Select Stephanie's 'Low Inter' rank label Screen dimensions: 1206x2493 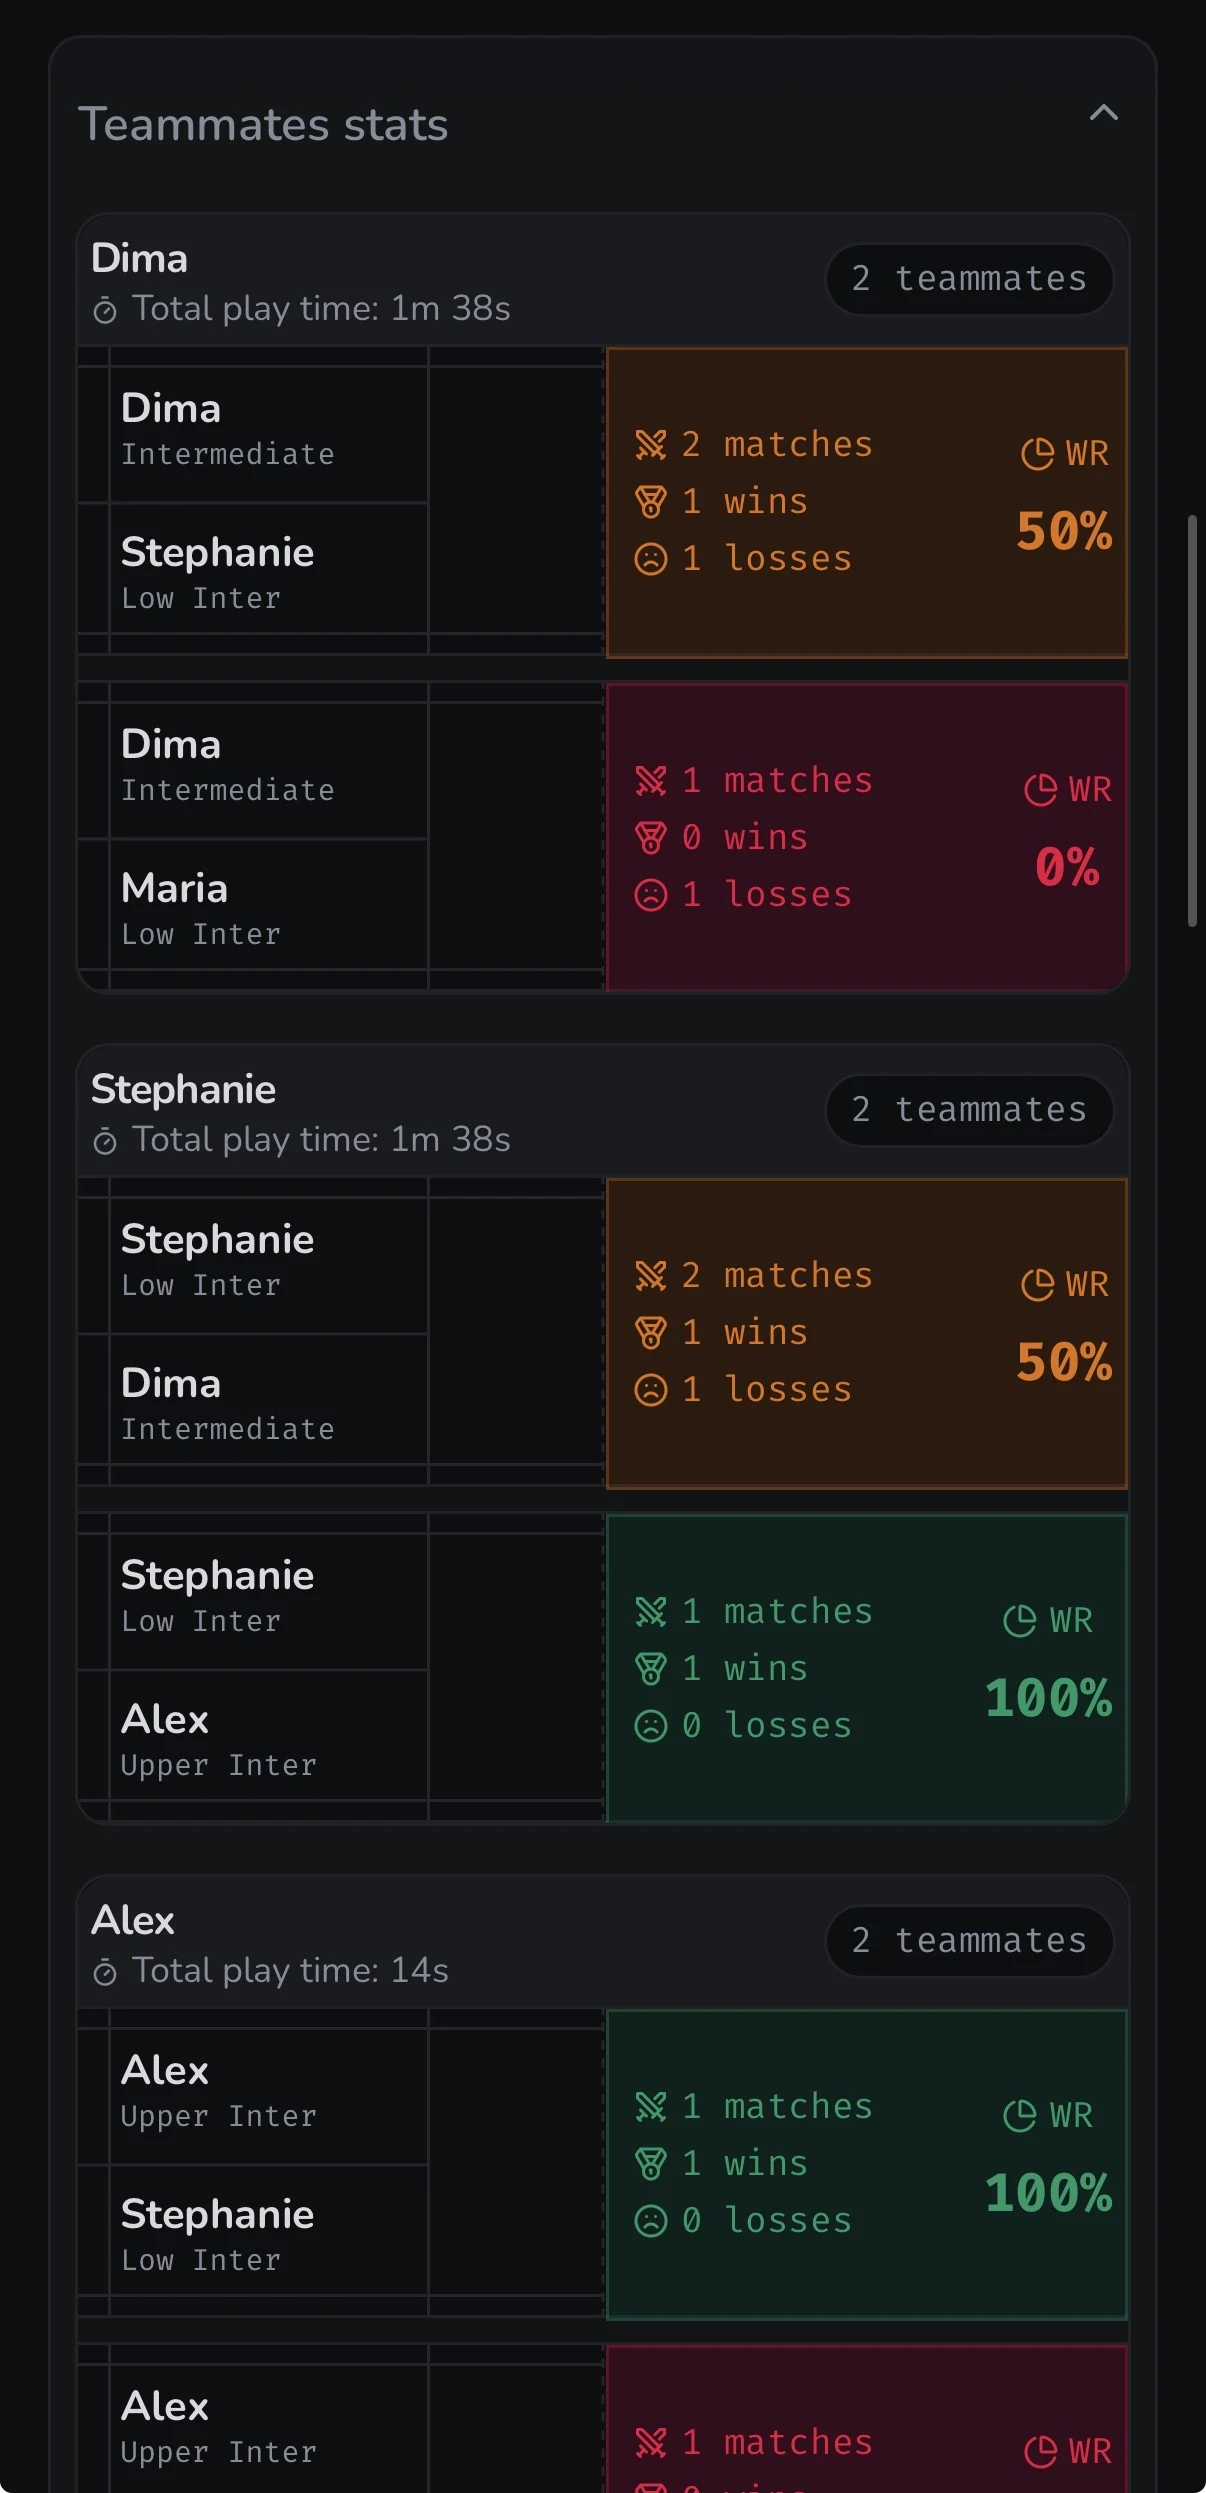pyautogui.click(x=201, y=597)
